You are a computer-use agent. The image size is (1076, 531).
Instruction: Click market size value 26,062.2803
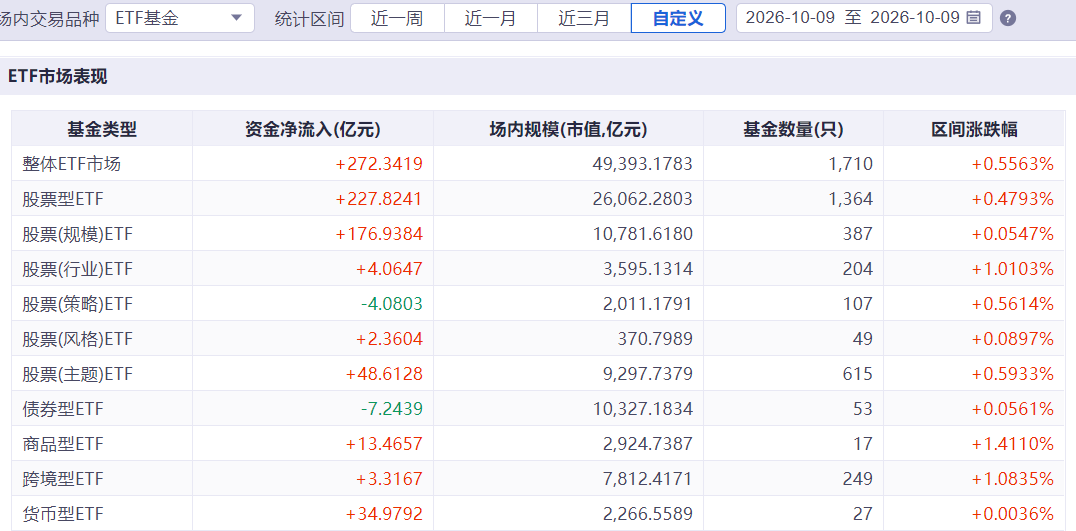click(642, 199)
